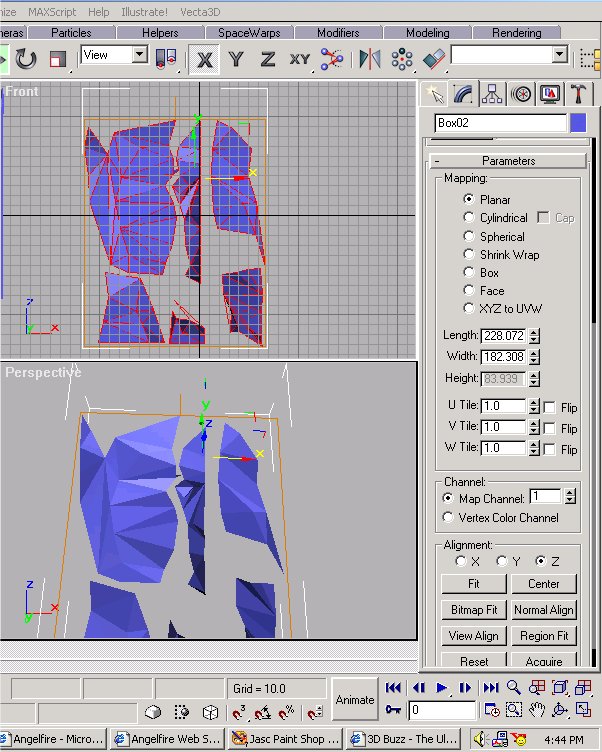The image size is (602, 752).
Task: Collapse the Parameters rollout
Action: coord(508,161)
